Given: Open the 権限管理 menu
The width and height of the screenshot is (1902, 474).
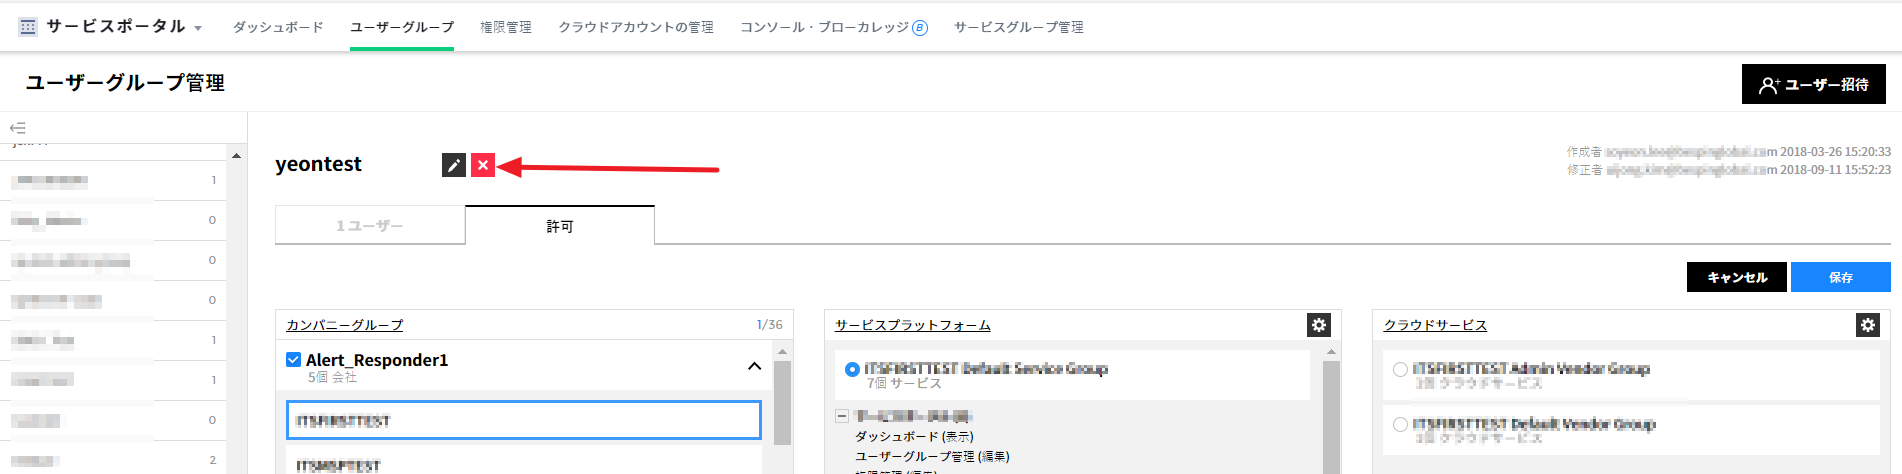Looking at the screenshot, I should tap(505, 27).
